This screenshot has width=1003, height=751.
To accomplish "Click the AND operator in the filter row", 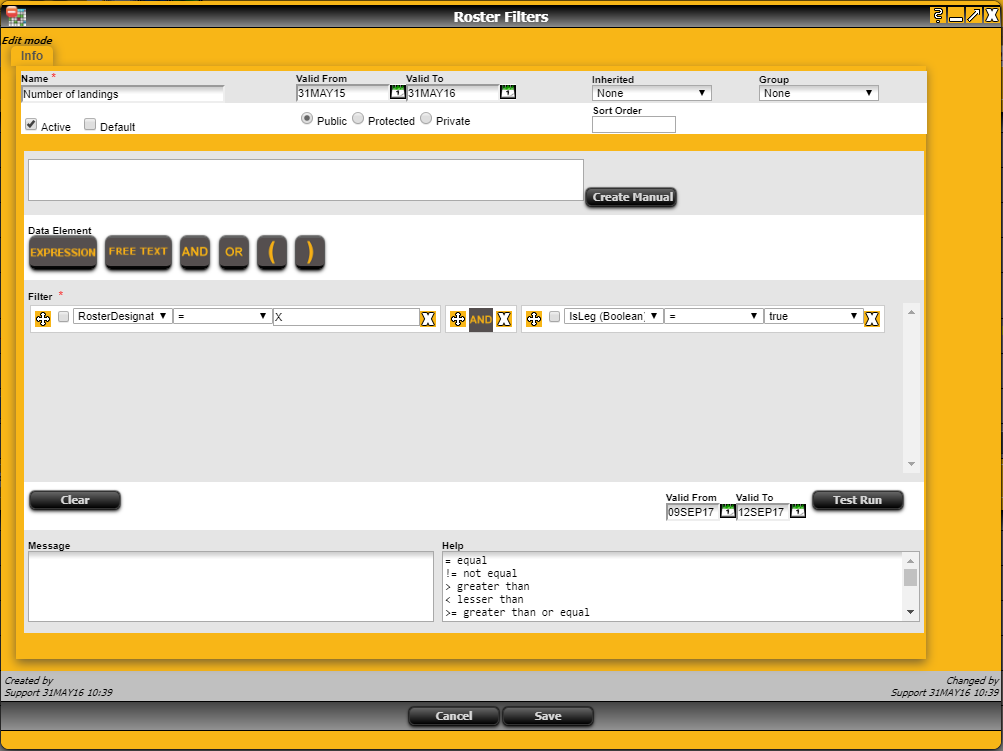I will tap(481, 319).
